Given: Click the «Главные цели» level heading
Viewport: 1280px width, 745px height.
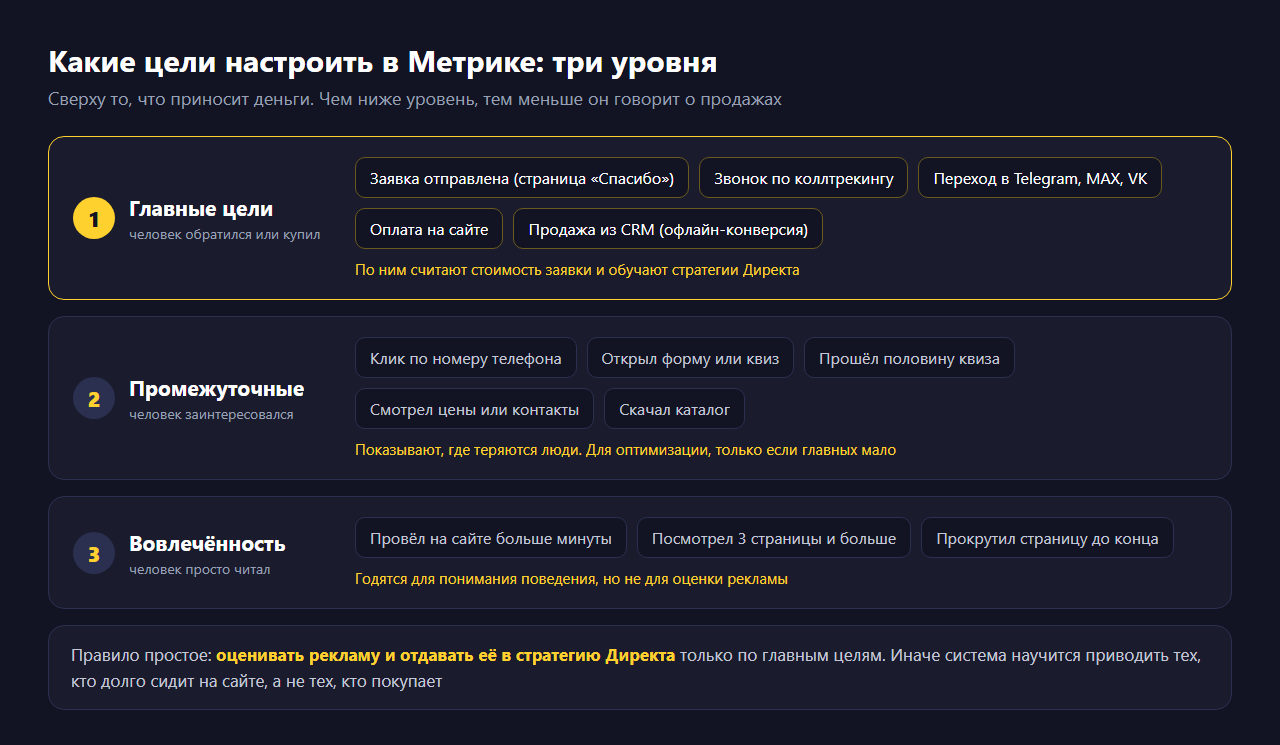Looking at the screenshot, I should tap(201, 209).
